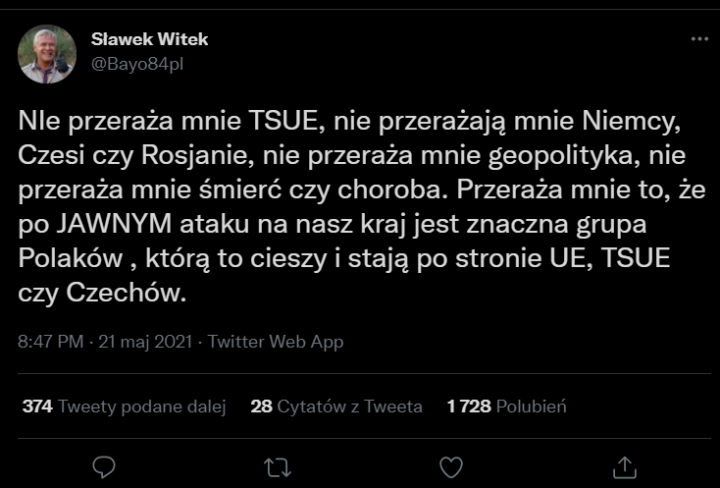The width and height of the screenshot is (720, 488).
Task: Like the tweet with the heart icon
Action: click(x=451, y=467)
